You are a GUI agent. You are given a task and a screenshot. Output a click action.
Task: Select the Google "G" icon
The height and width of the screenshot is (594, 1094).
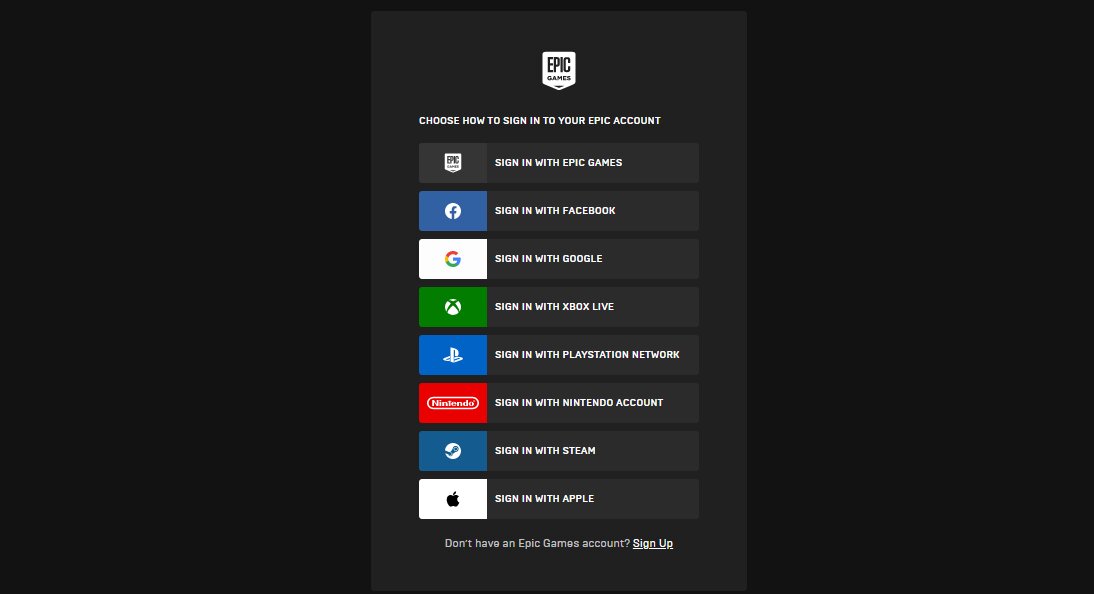click(452, 258)
